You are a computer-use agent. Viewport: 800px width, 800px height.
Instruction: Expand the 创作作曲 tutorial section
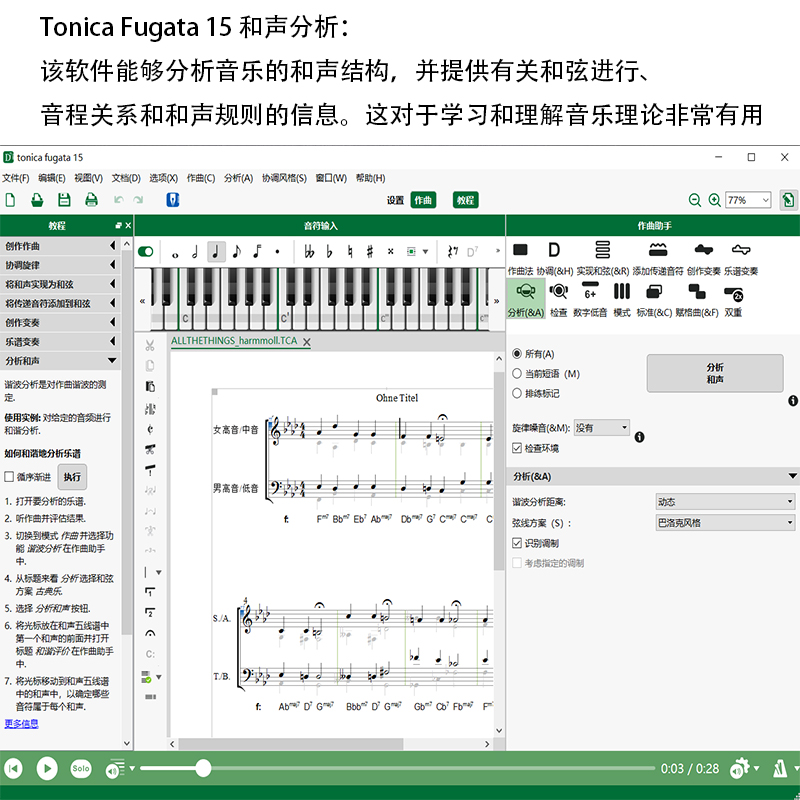60,246
